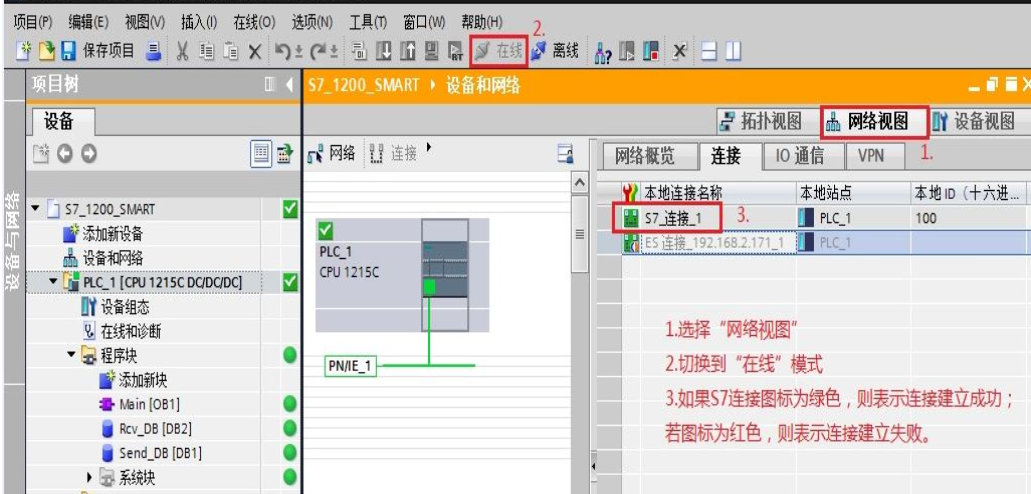Image resolution: width=1031 pixels, height=494 pixels.
Task: Click the tree icon right of overview toggle
Action: click(284, 155)
